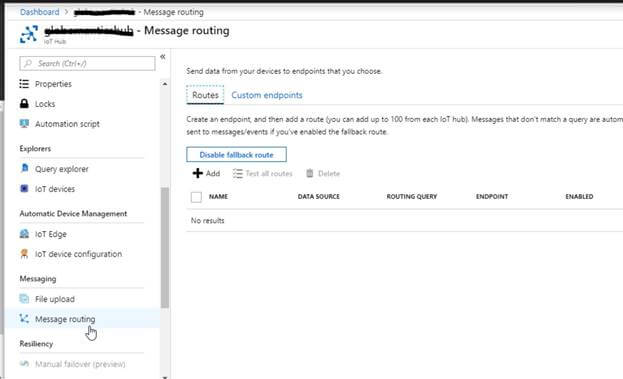623x379 pixels.
Task: Click the Disable fallback route button
Action: click(x=236, y=155)
